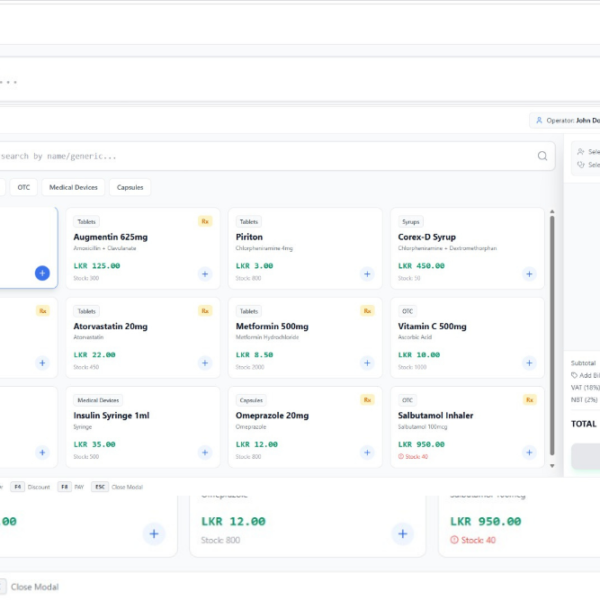Select the Medical Devices filter
Viewport: 600px width, 600px height.
pos(75,187)
